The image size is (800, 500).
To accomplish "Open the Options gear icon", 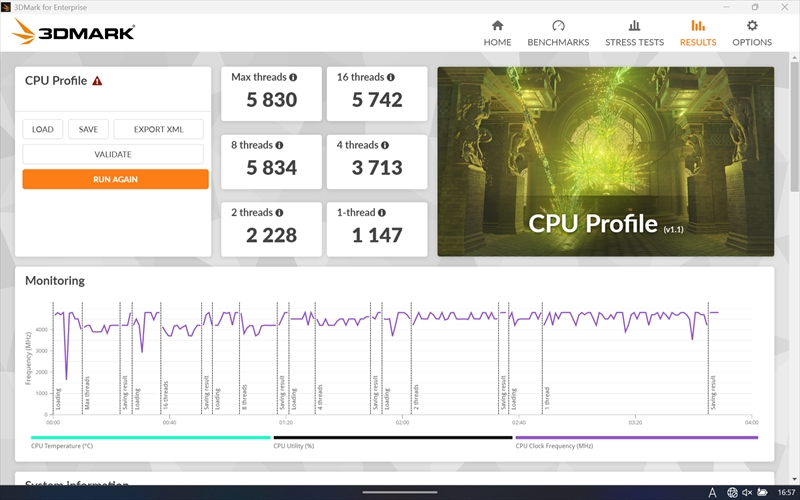I will click(x=752, y=26).
